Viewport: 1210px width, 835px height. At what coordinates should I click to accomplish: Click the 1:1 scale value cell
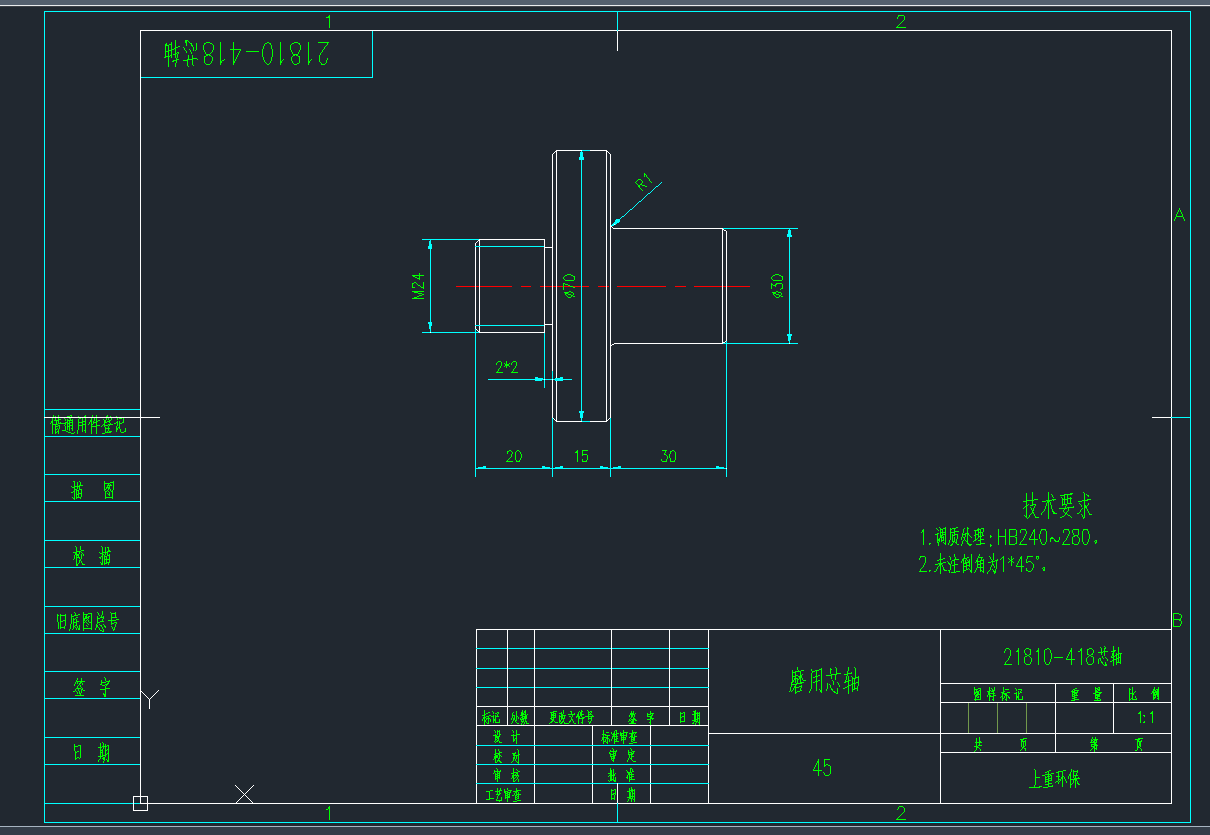pos(1146,718)
